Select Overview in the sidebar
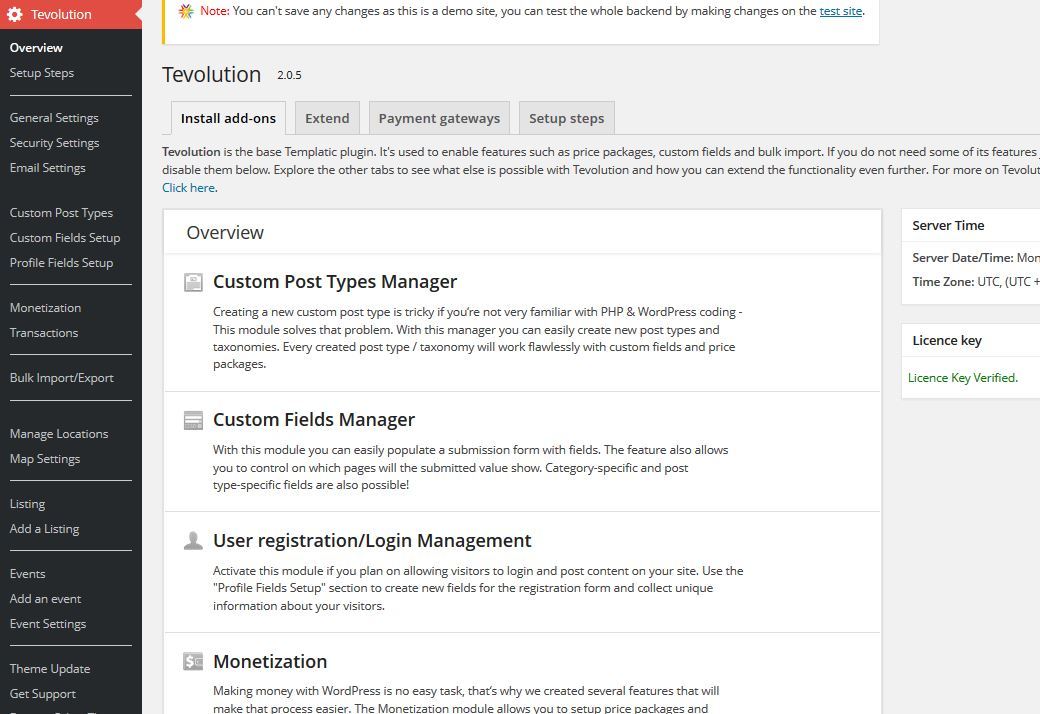 pyautogui.click(x=36, y=48)
